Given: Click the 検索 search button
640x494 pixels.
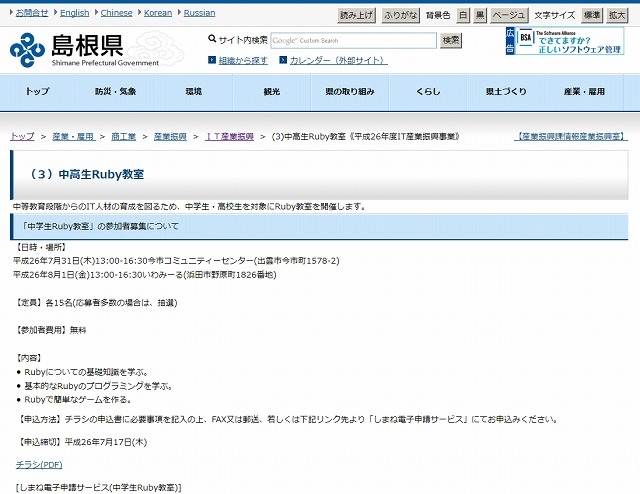Looking at the screenshot, I should [451, 40].
